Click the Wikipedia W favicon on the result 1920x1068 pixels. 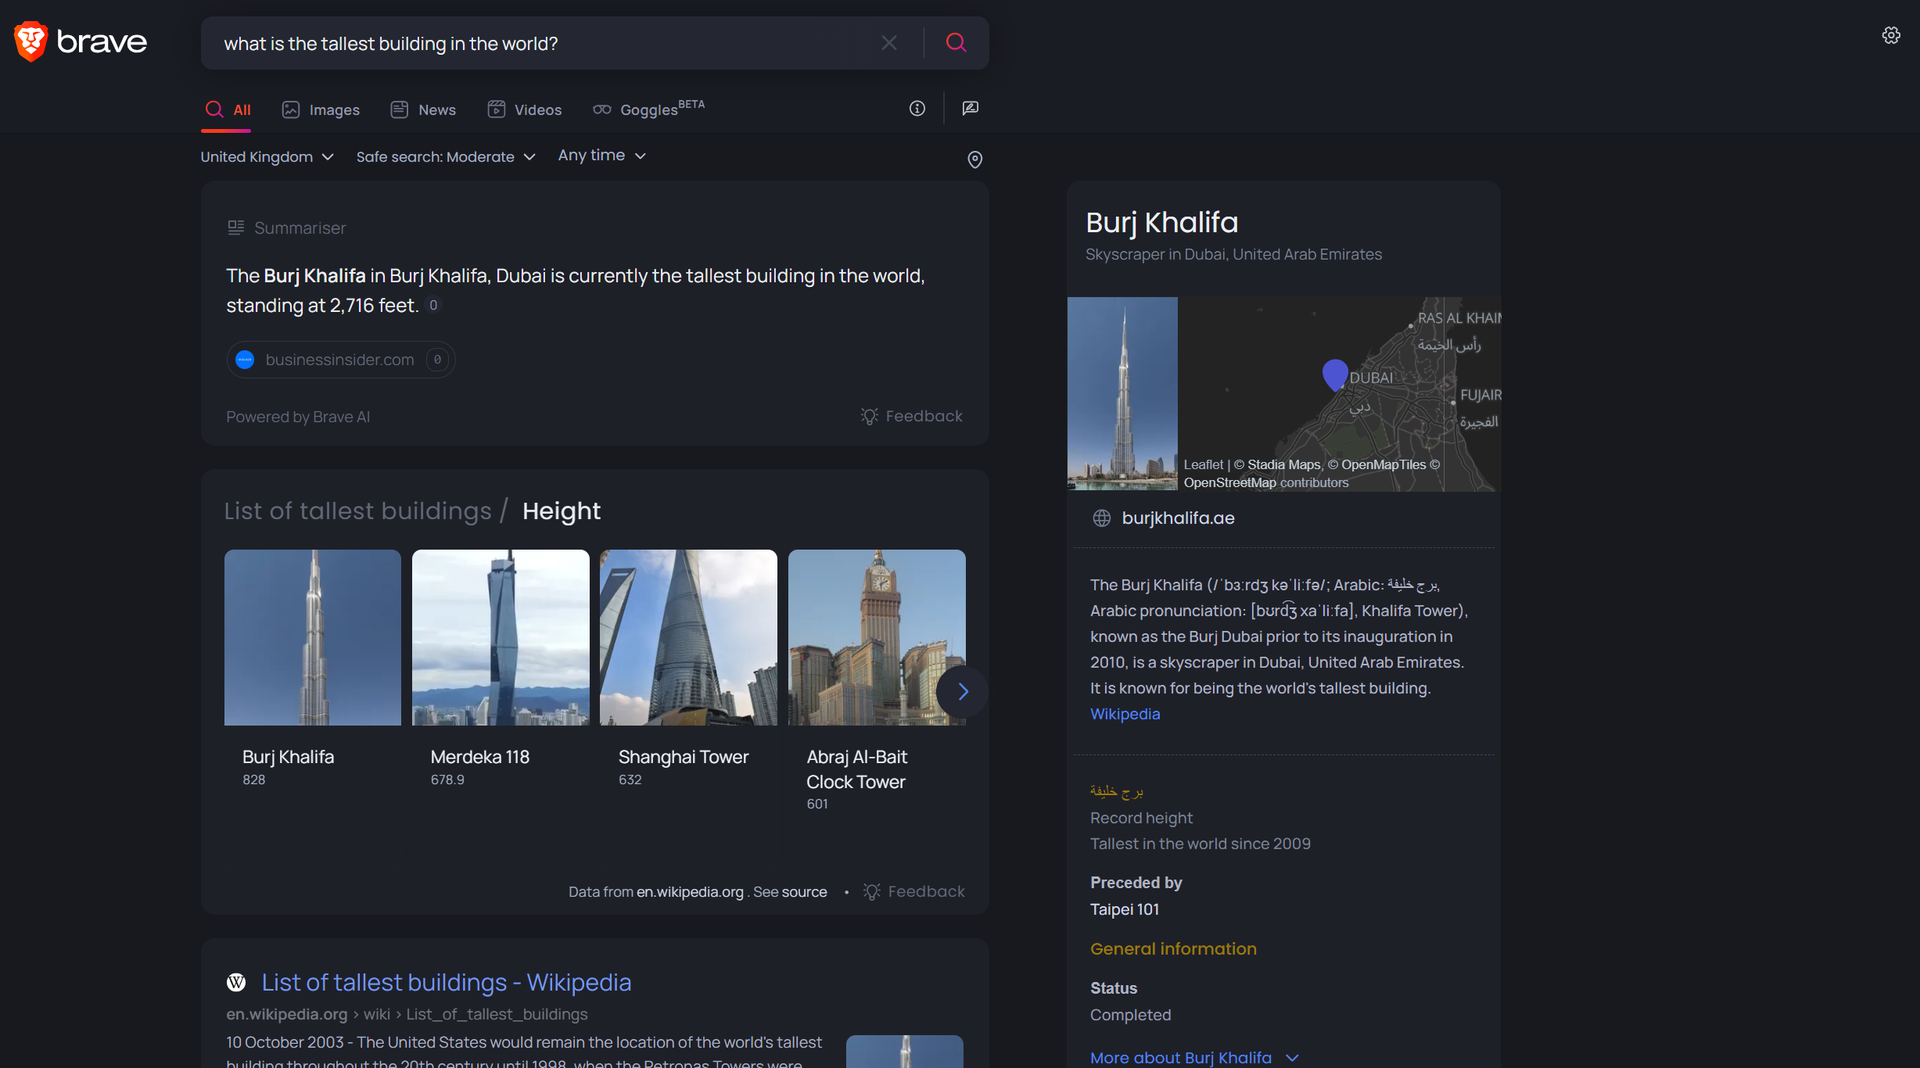click(x=236, y=982)
